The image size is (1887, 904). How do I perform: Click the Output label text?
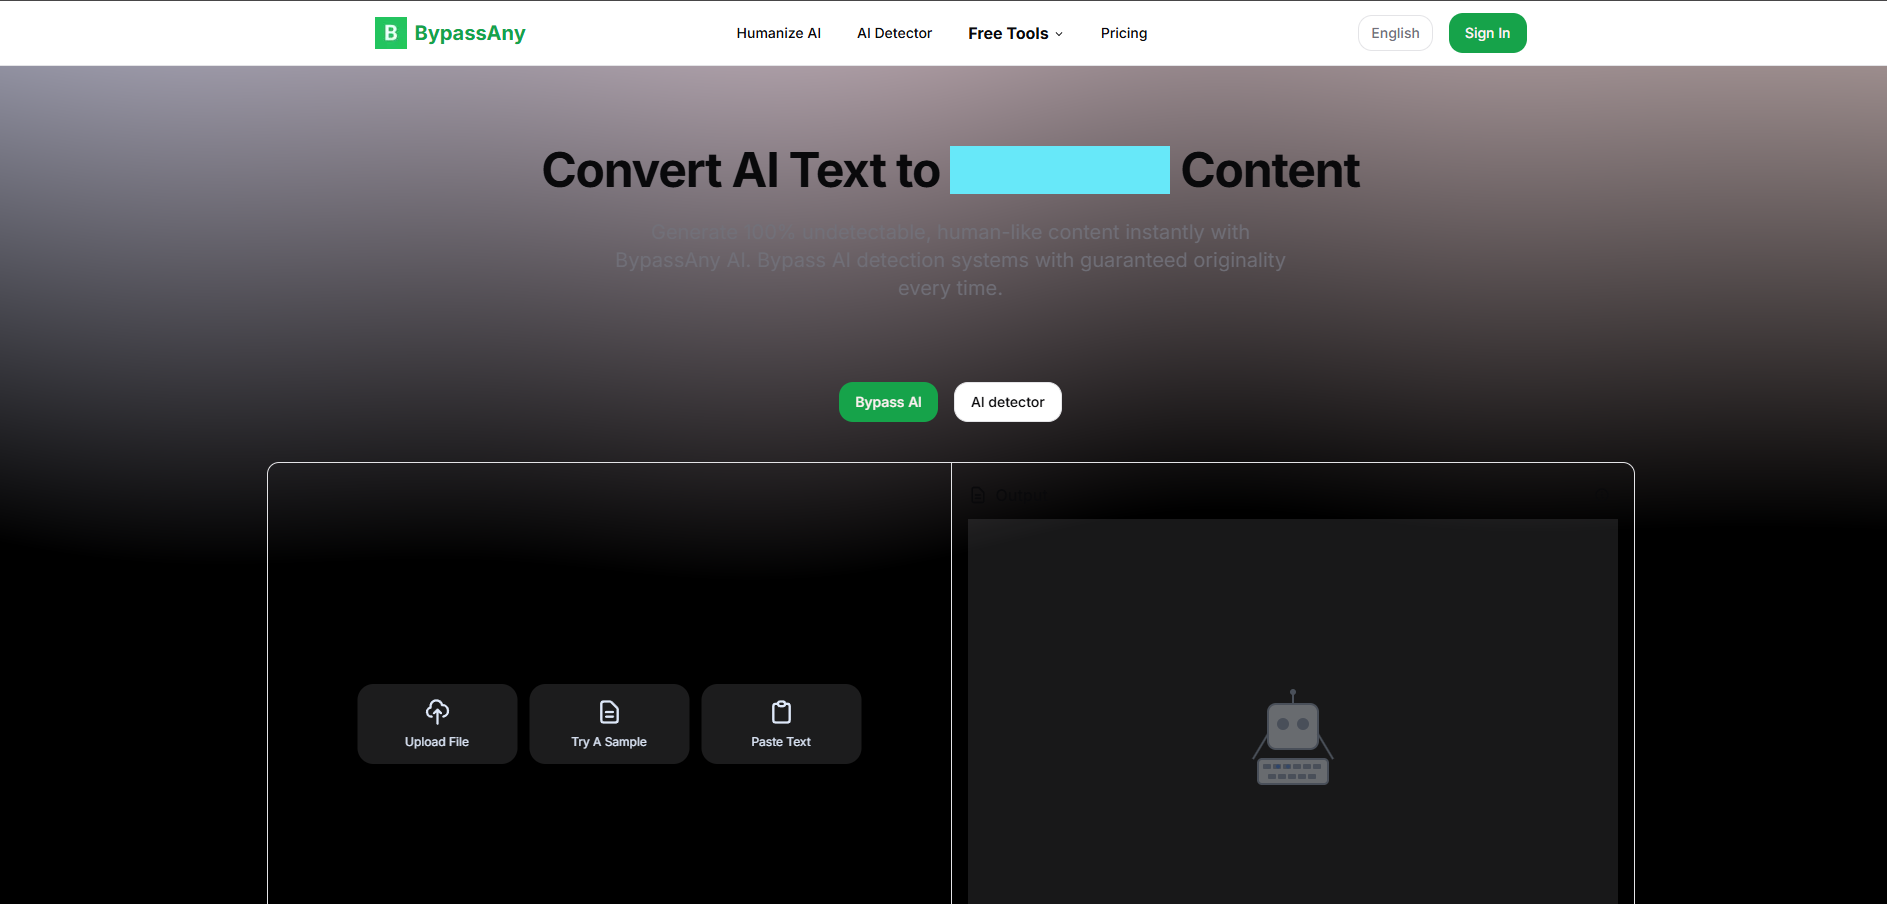pyautogui.click(x=1020, y=495)
